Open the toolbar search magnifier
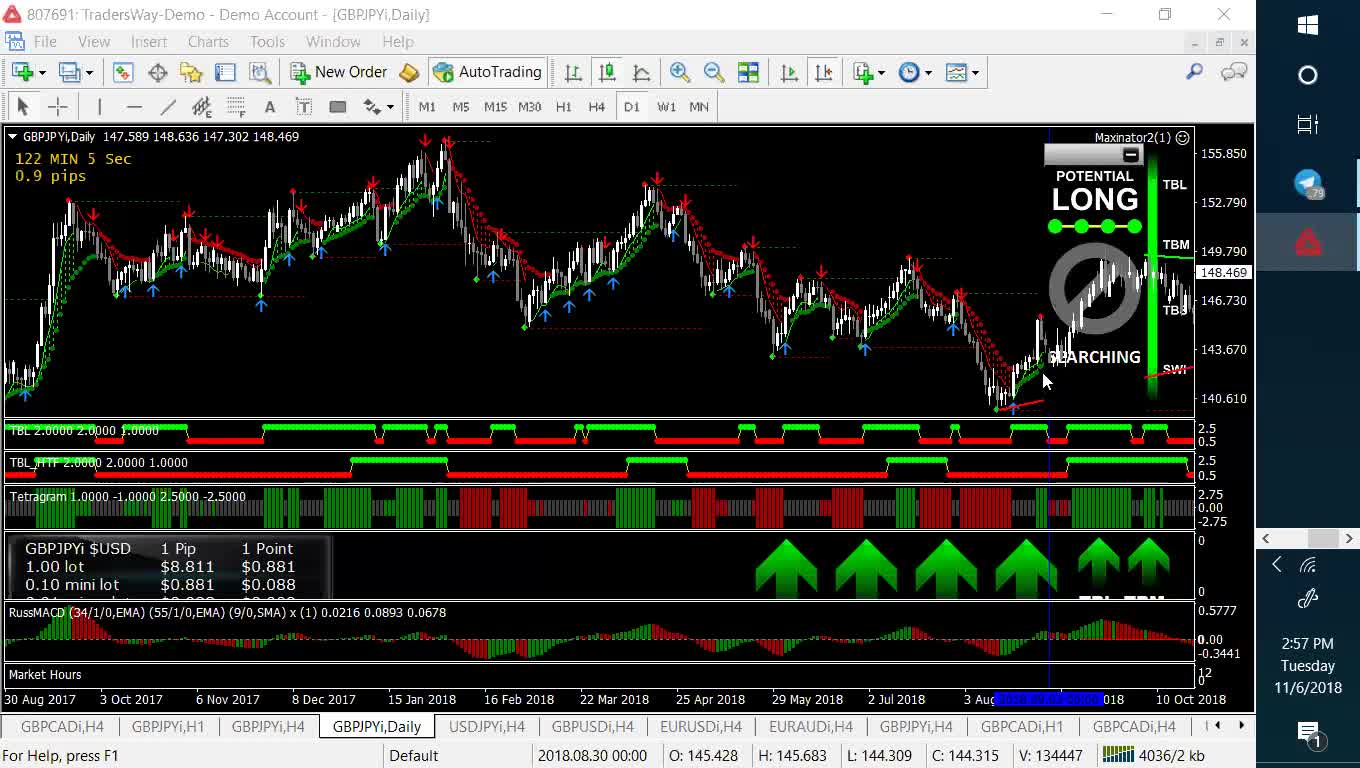This screenshot has width=1360, height=768. (1194, 72)
